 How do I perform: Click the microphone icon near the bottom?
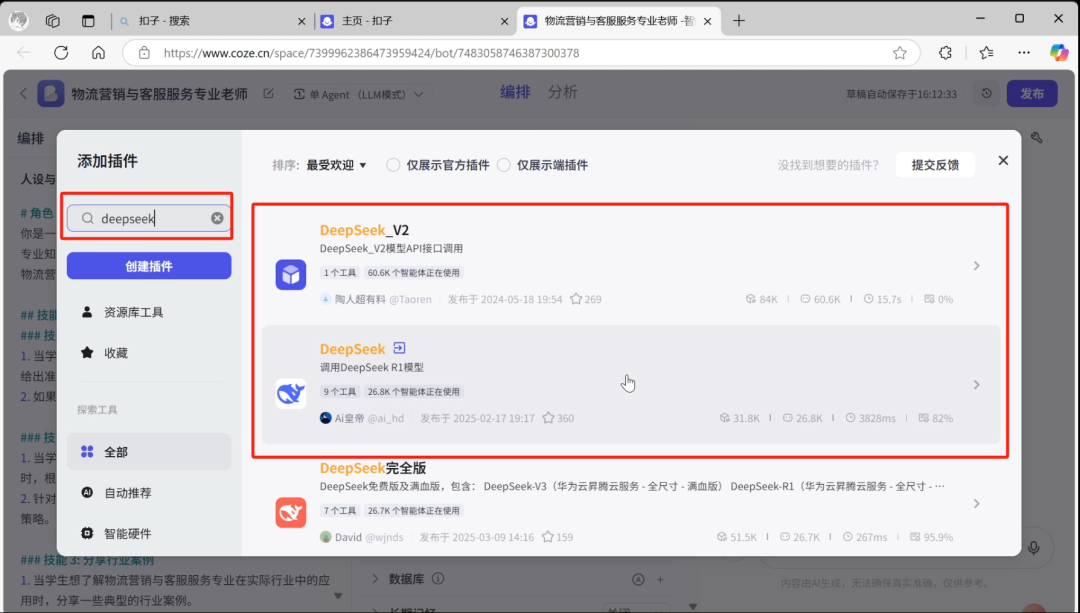pos(1031,546)
